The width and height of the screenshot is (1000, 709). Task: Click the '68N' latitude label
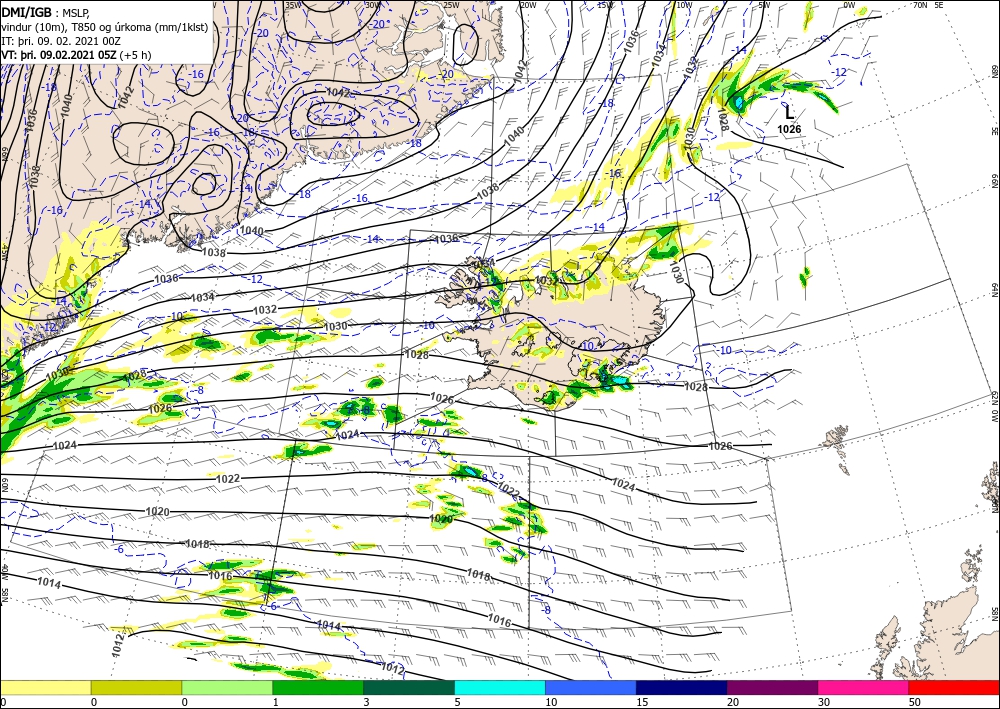click(x=994, y=70)
